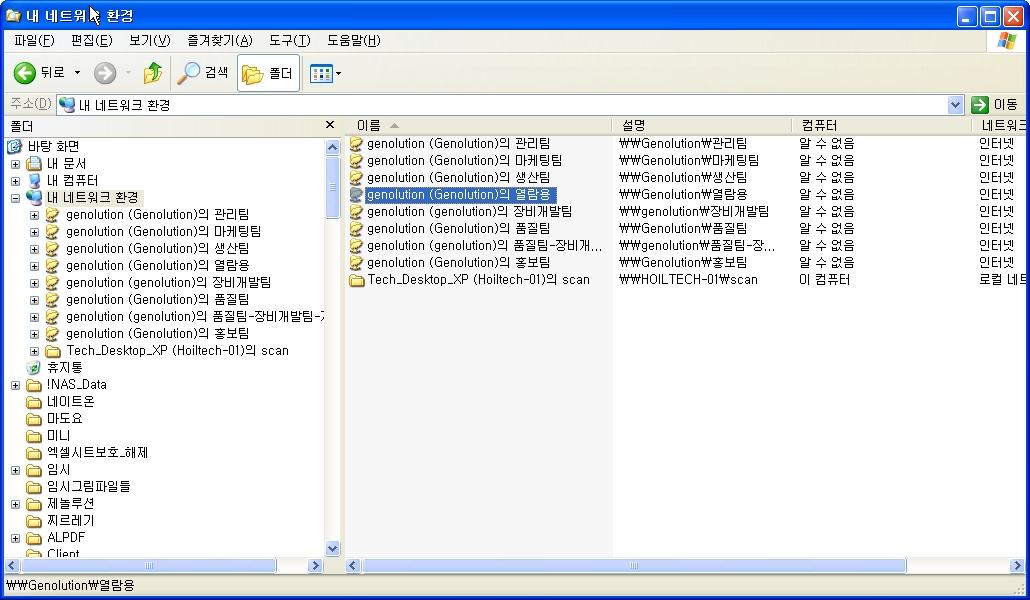This screenshot has width=1030, height=600.
Task: Open the Back button history dropdown
Action: pos(77,73)
